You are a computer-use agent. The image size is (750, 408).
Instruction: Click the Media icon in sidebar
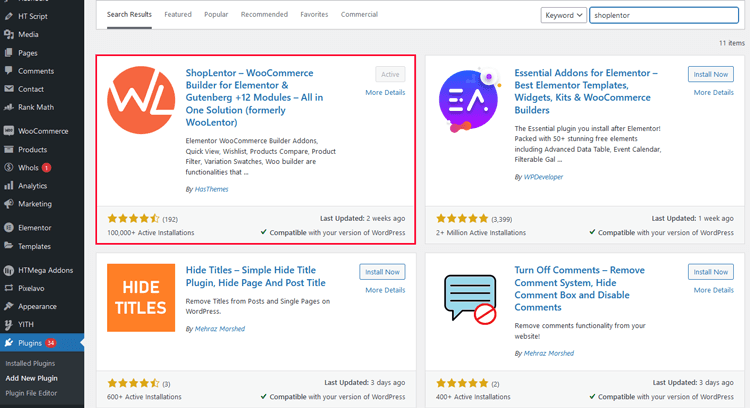click(x=9, y=34)
